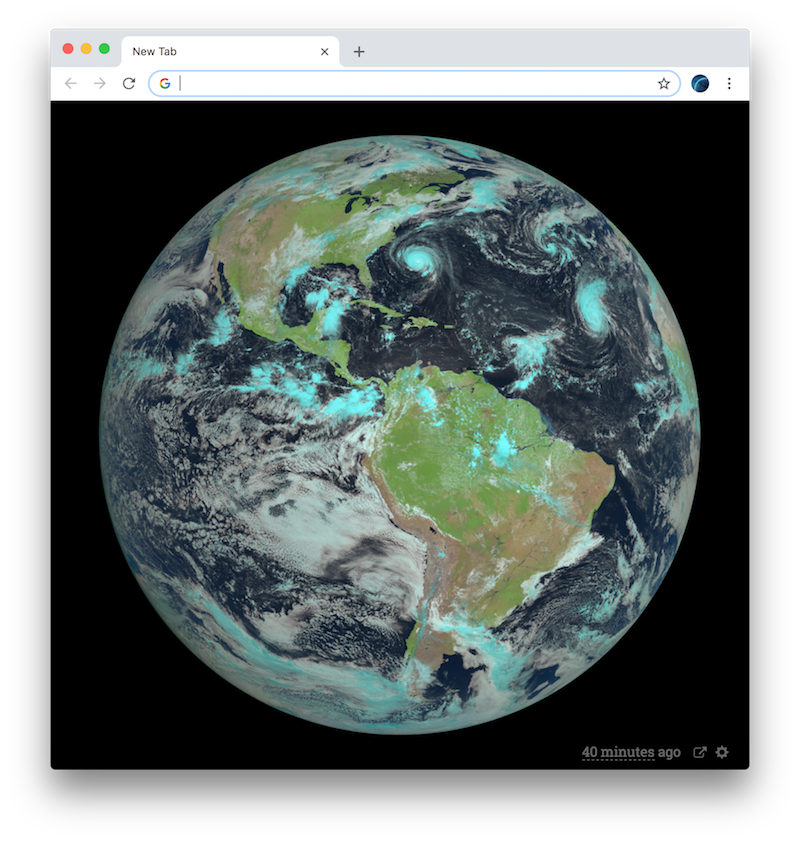The image size is (800, 842).
Task: Maximize window with the green button
Action: tap(104, 49)
